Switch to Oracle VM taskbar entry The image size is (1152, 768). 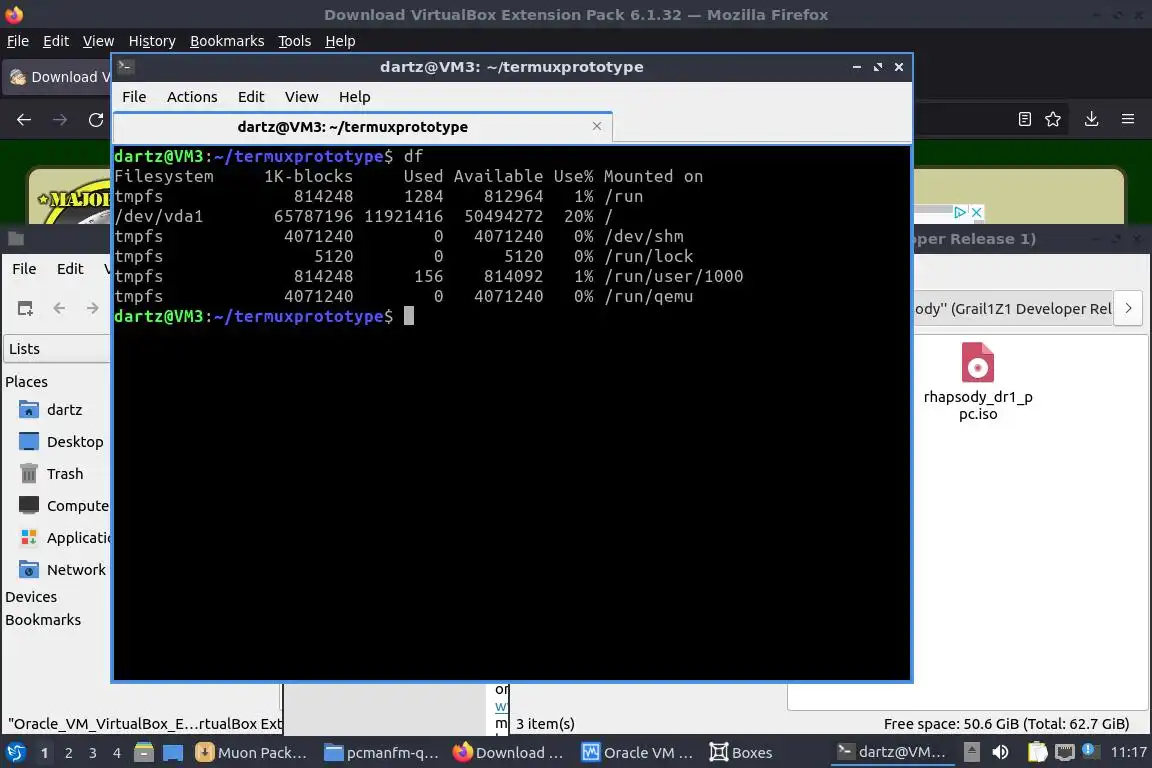(638, 753)
